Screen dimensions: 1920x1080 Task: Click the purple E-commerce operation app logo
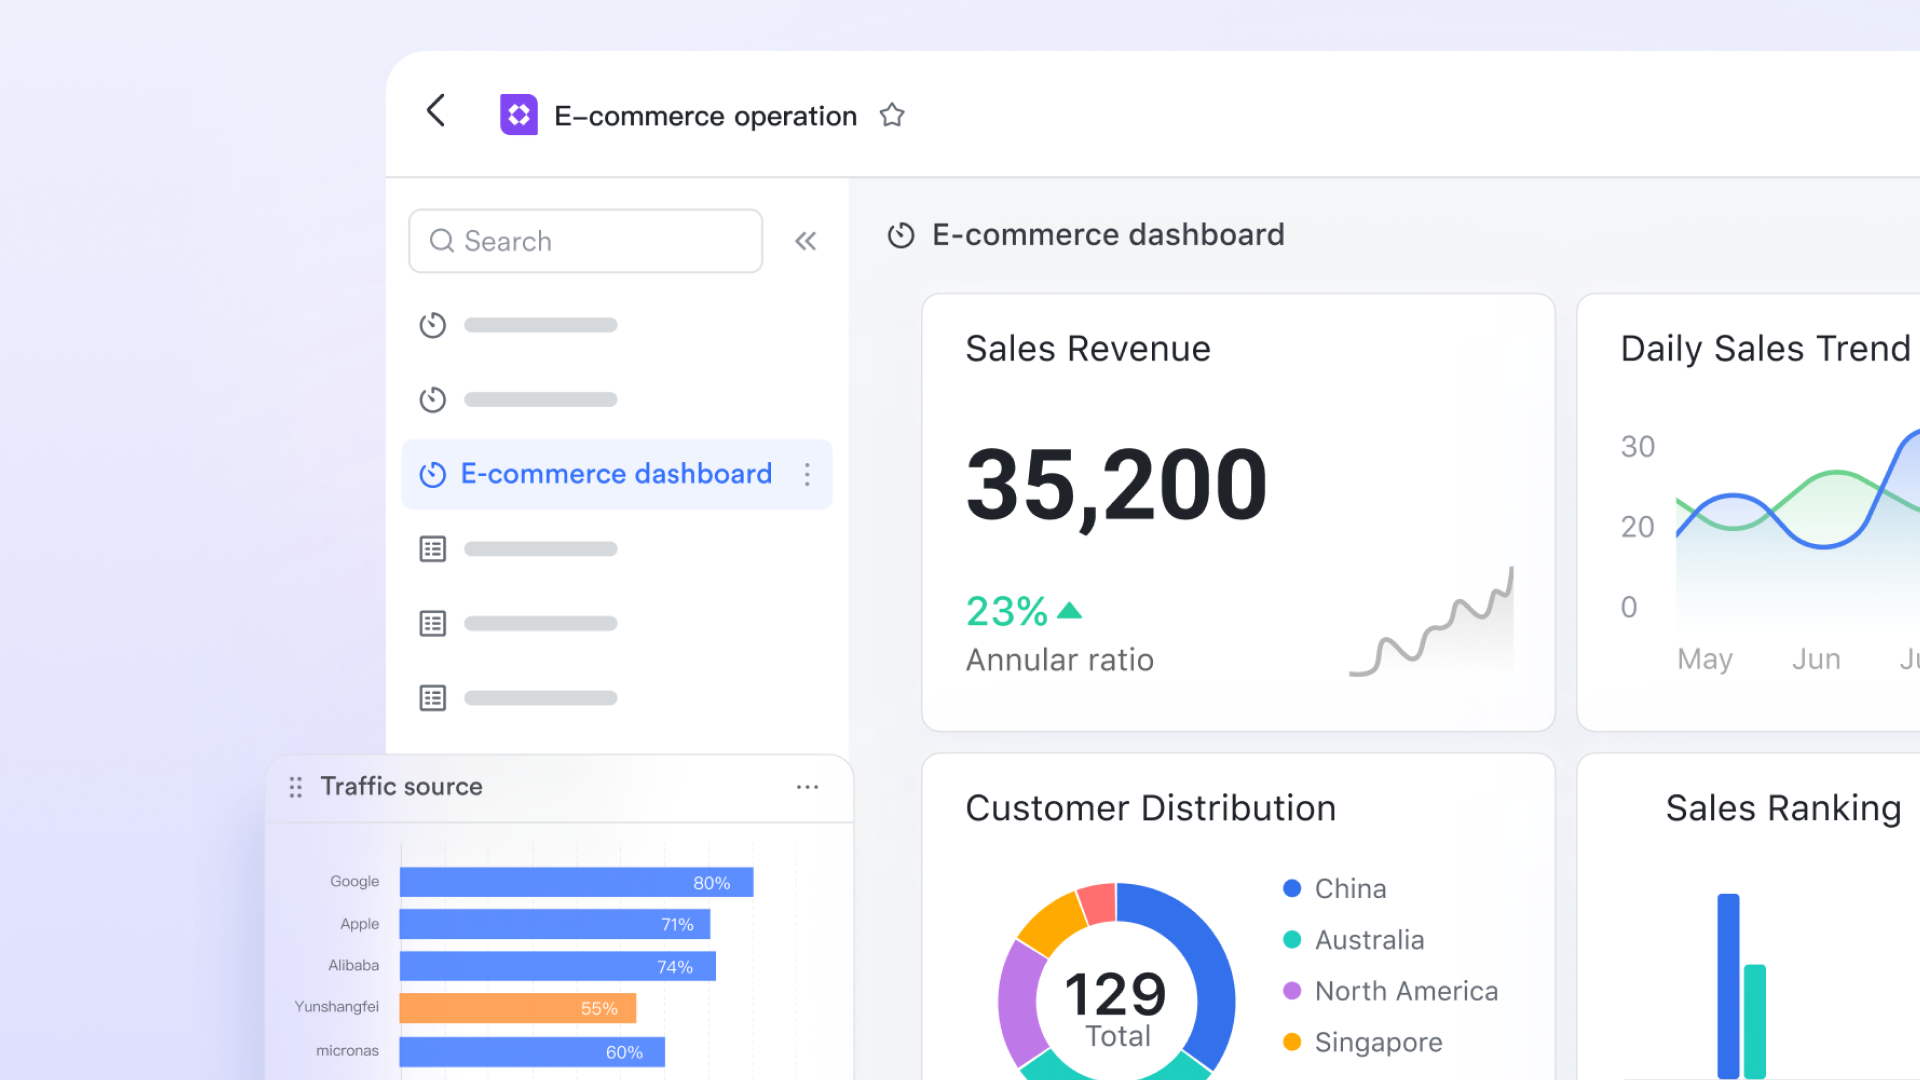(519, 115)
